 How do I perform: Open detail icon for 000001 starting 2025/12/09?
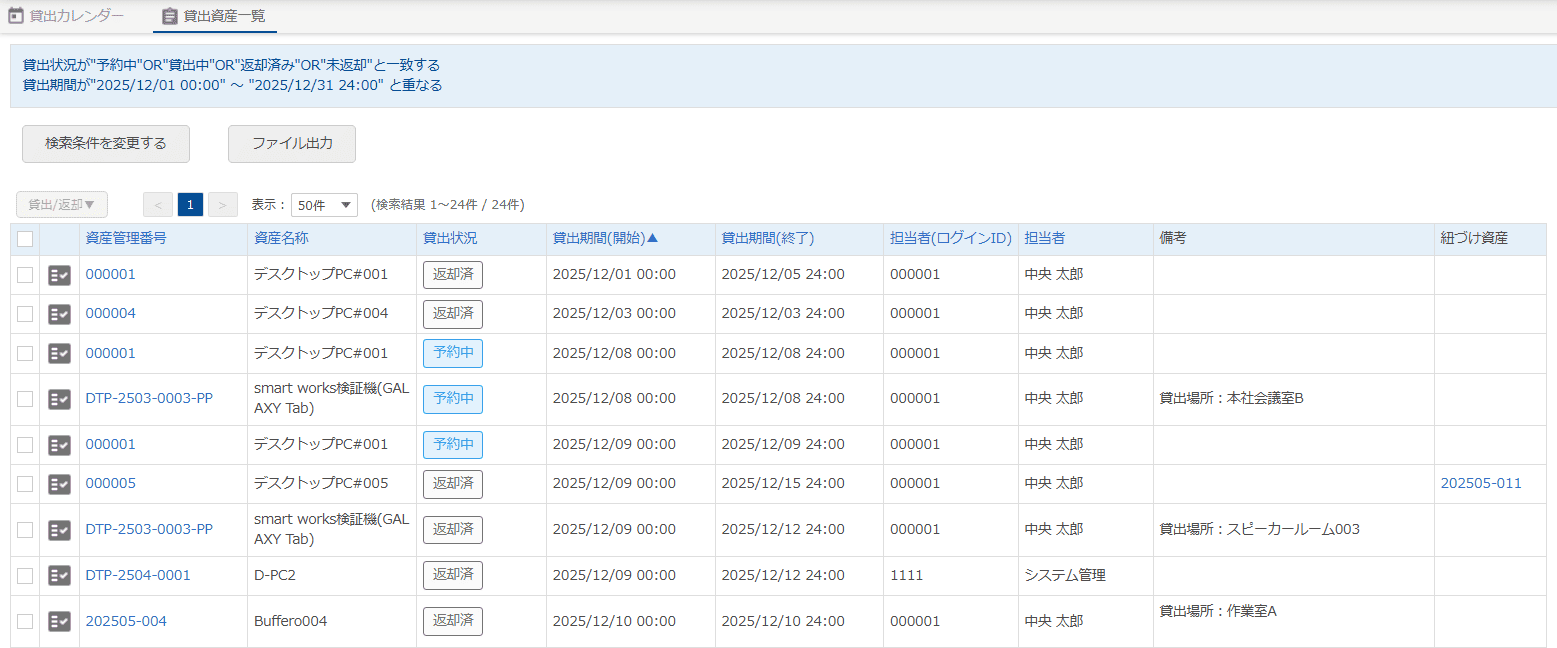click(x=59, y=444)
